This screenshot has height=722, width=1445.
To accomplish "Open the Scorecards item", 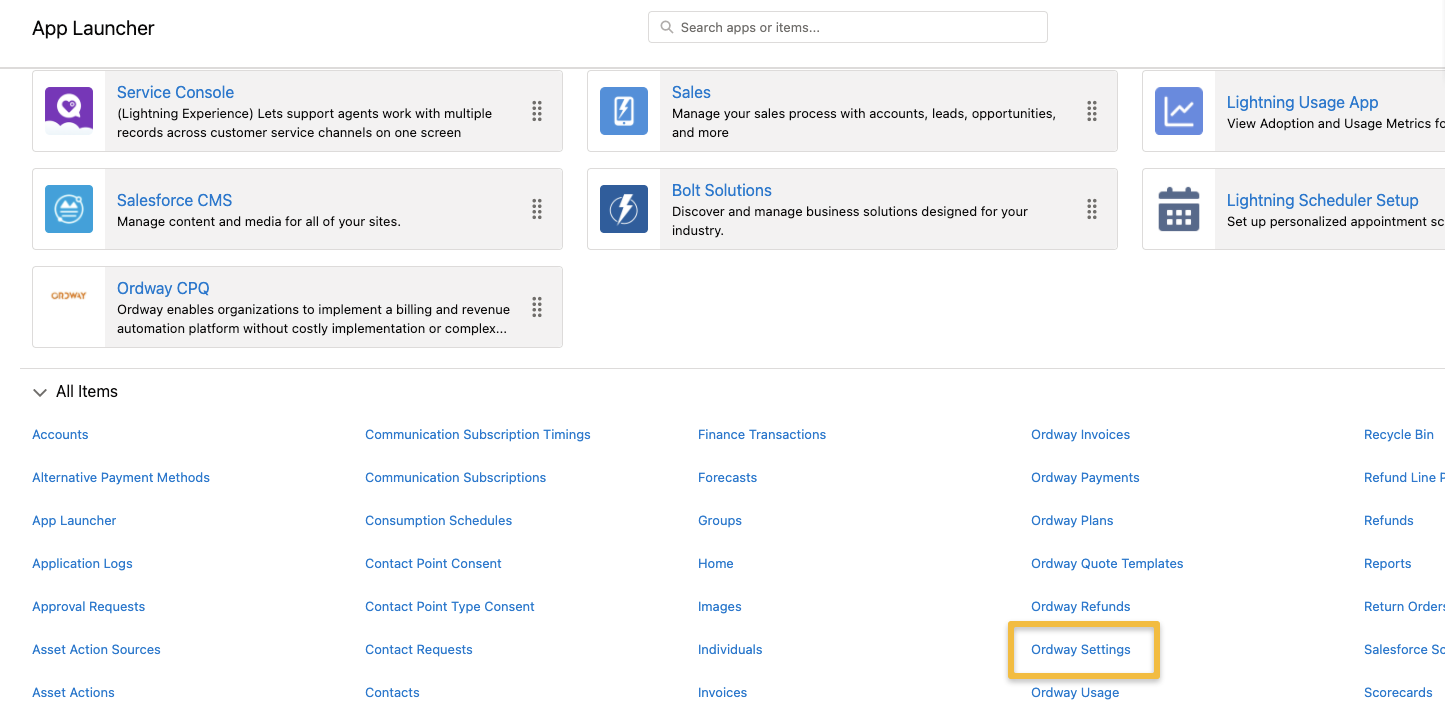I will (x=1398, y=692).
